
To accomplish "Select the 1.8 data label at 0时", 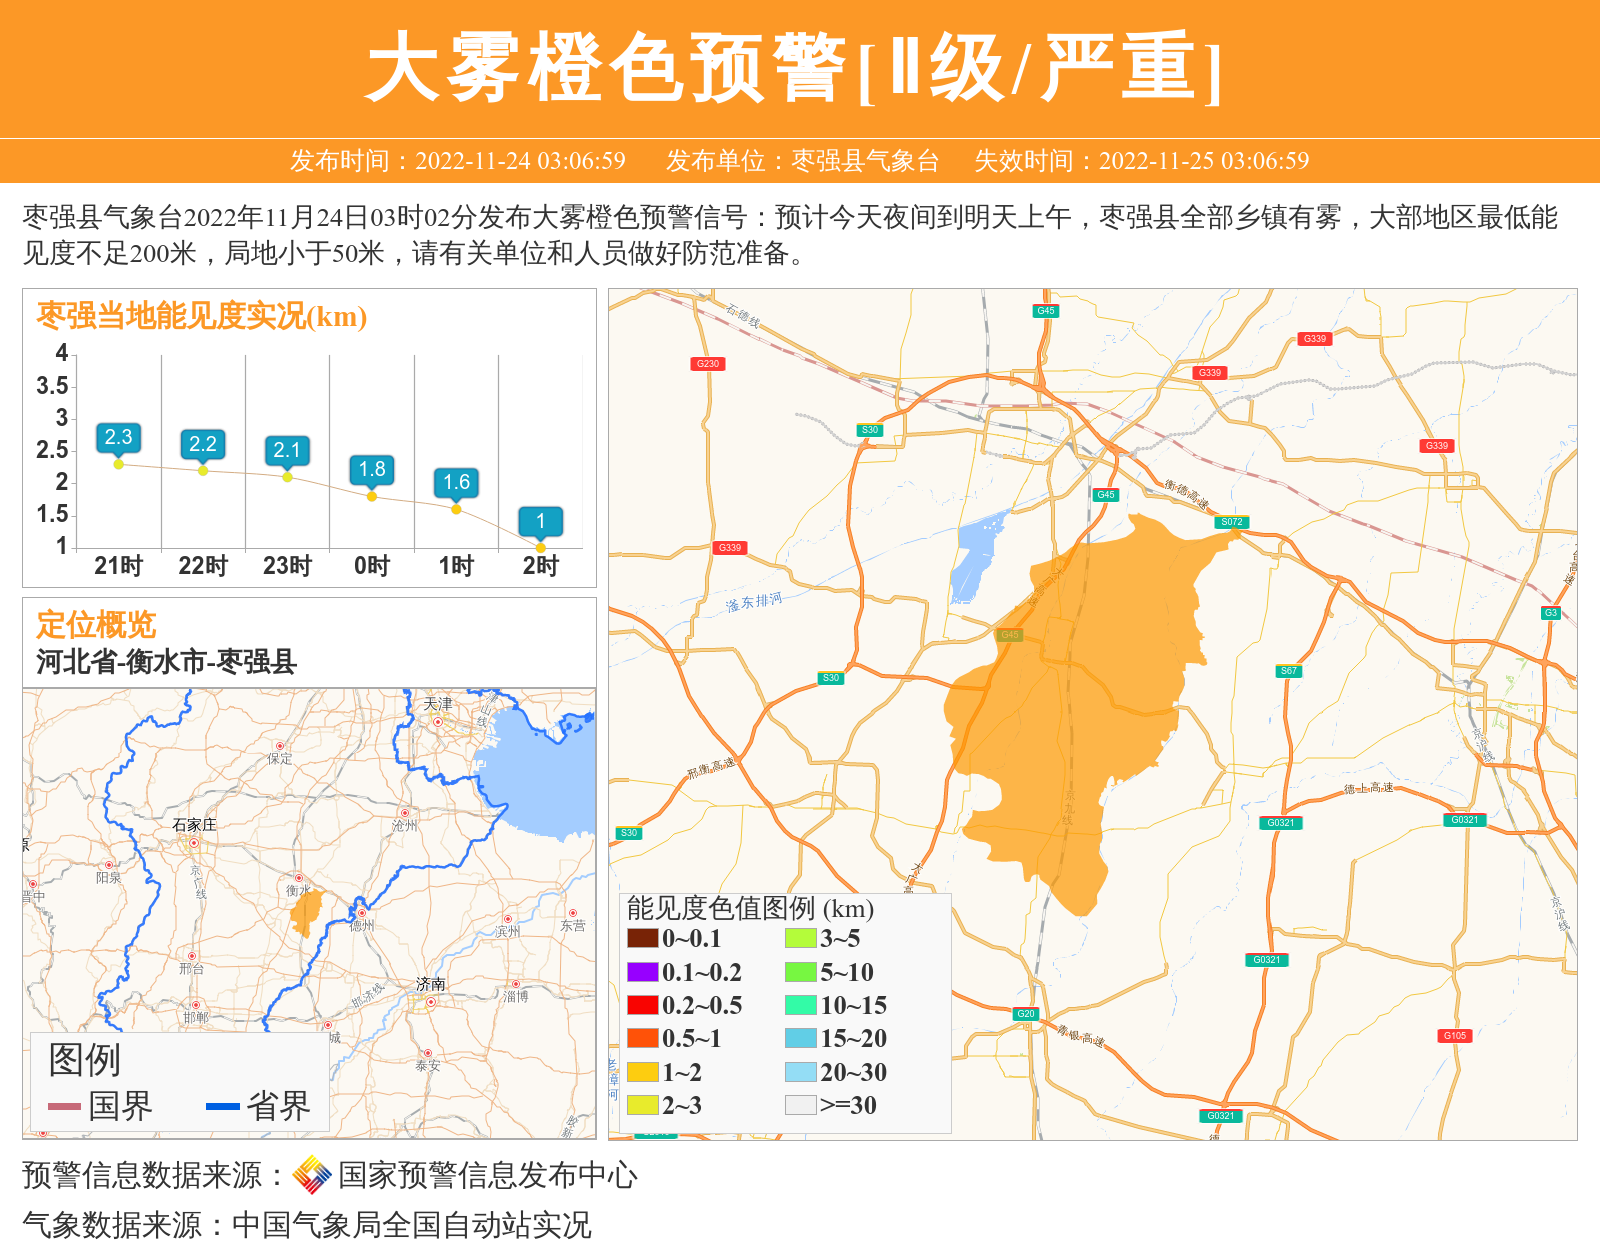I will coord(372,469).
